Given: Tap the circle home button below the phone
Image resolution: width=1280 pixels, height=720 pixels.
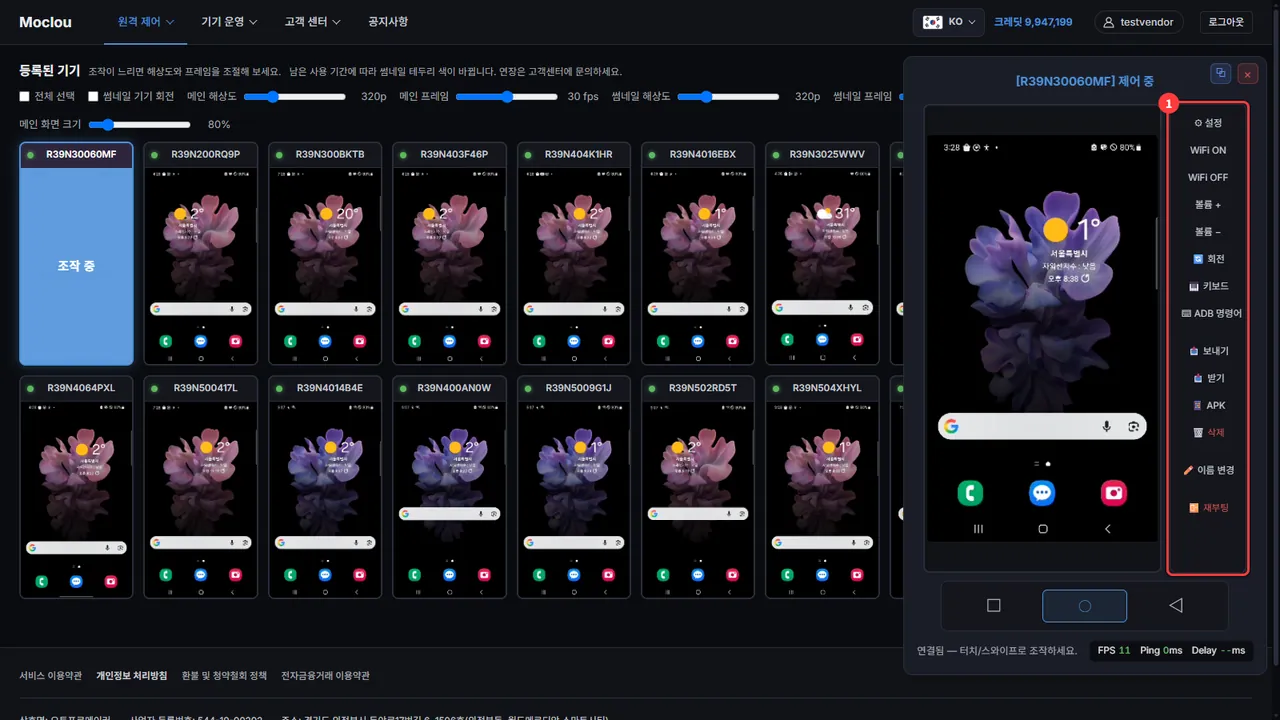Looking at the screenshot, I should tap(1084, 605).
